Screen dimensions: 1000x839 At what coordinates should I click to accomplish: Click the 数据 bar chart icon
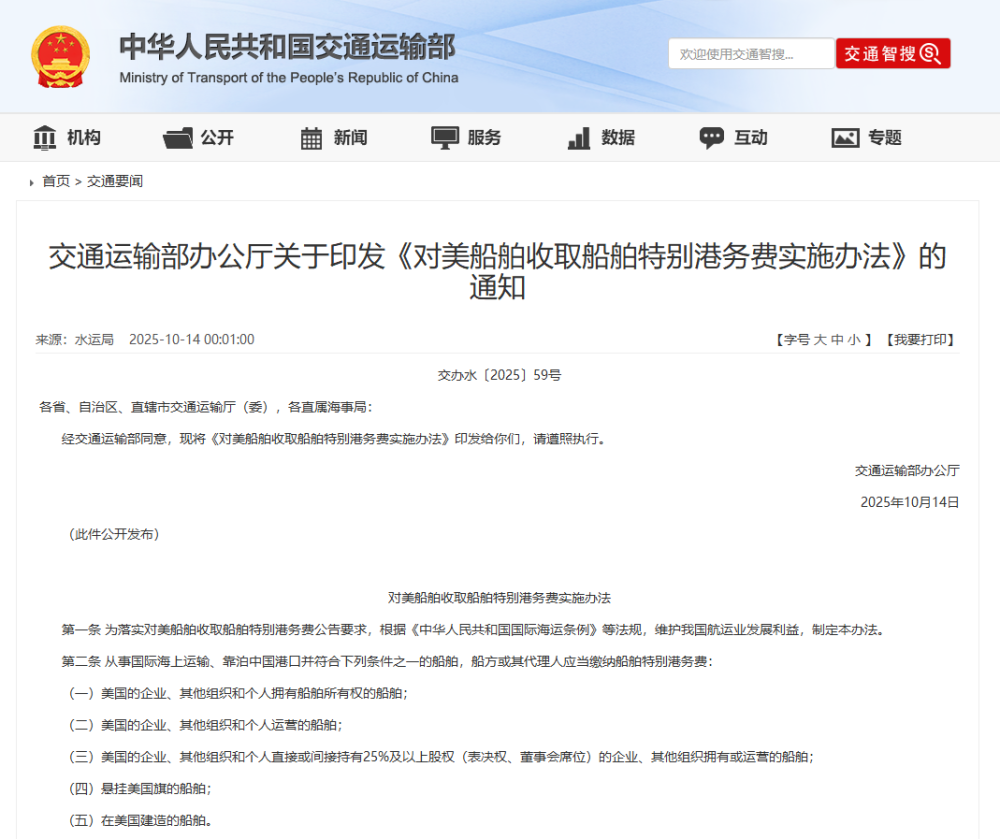[579, 138]
